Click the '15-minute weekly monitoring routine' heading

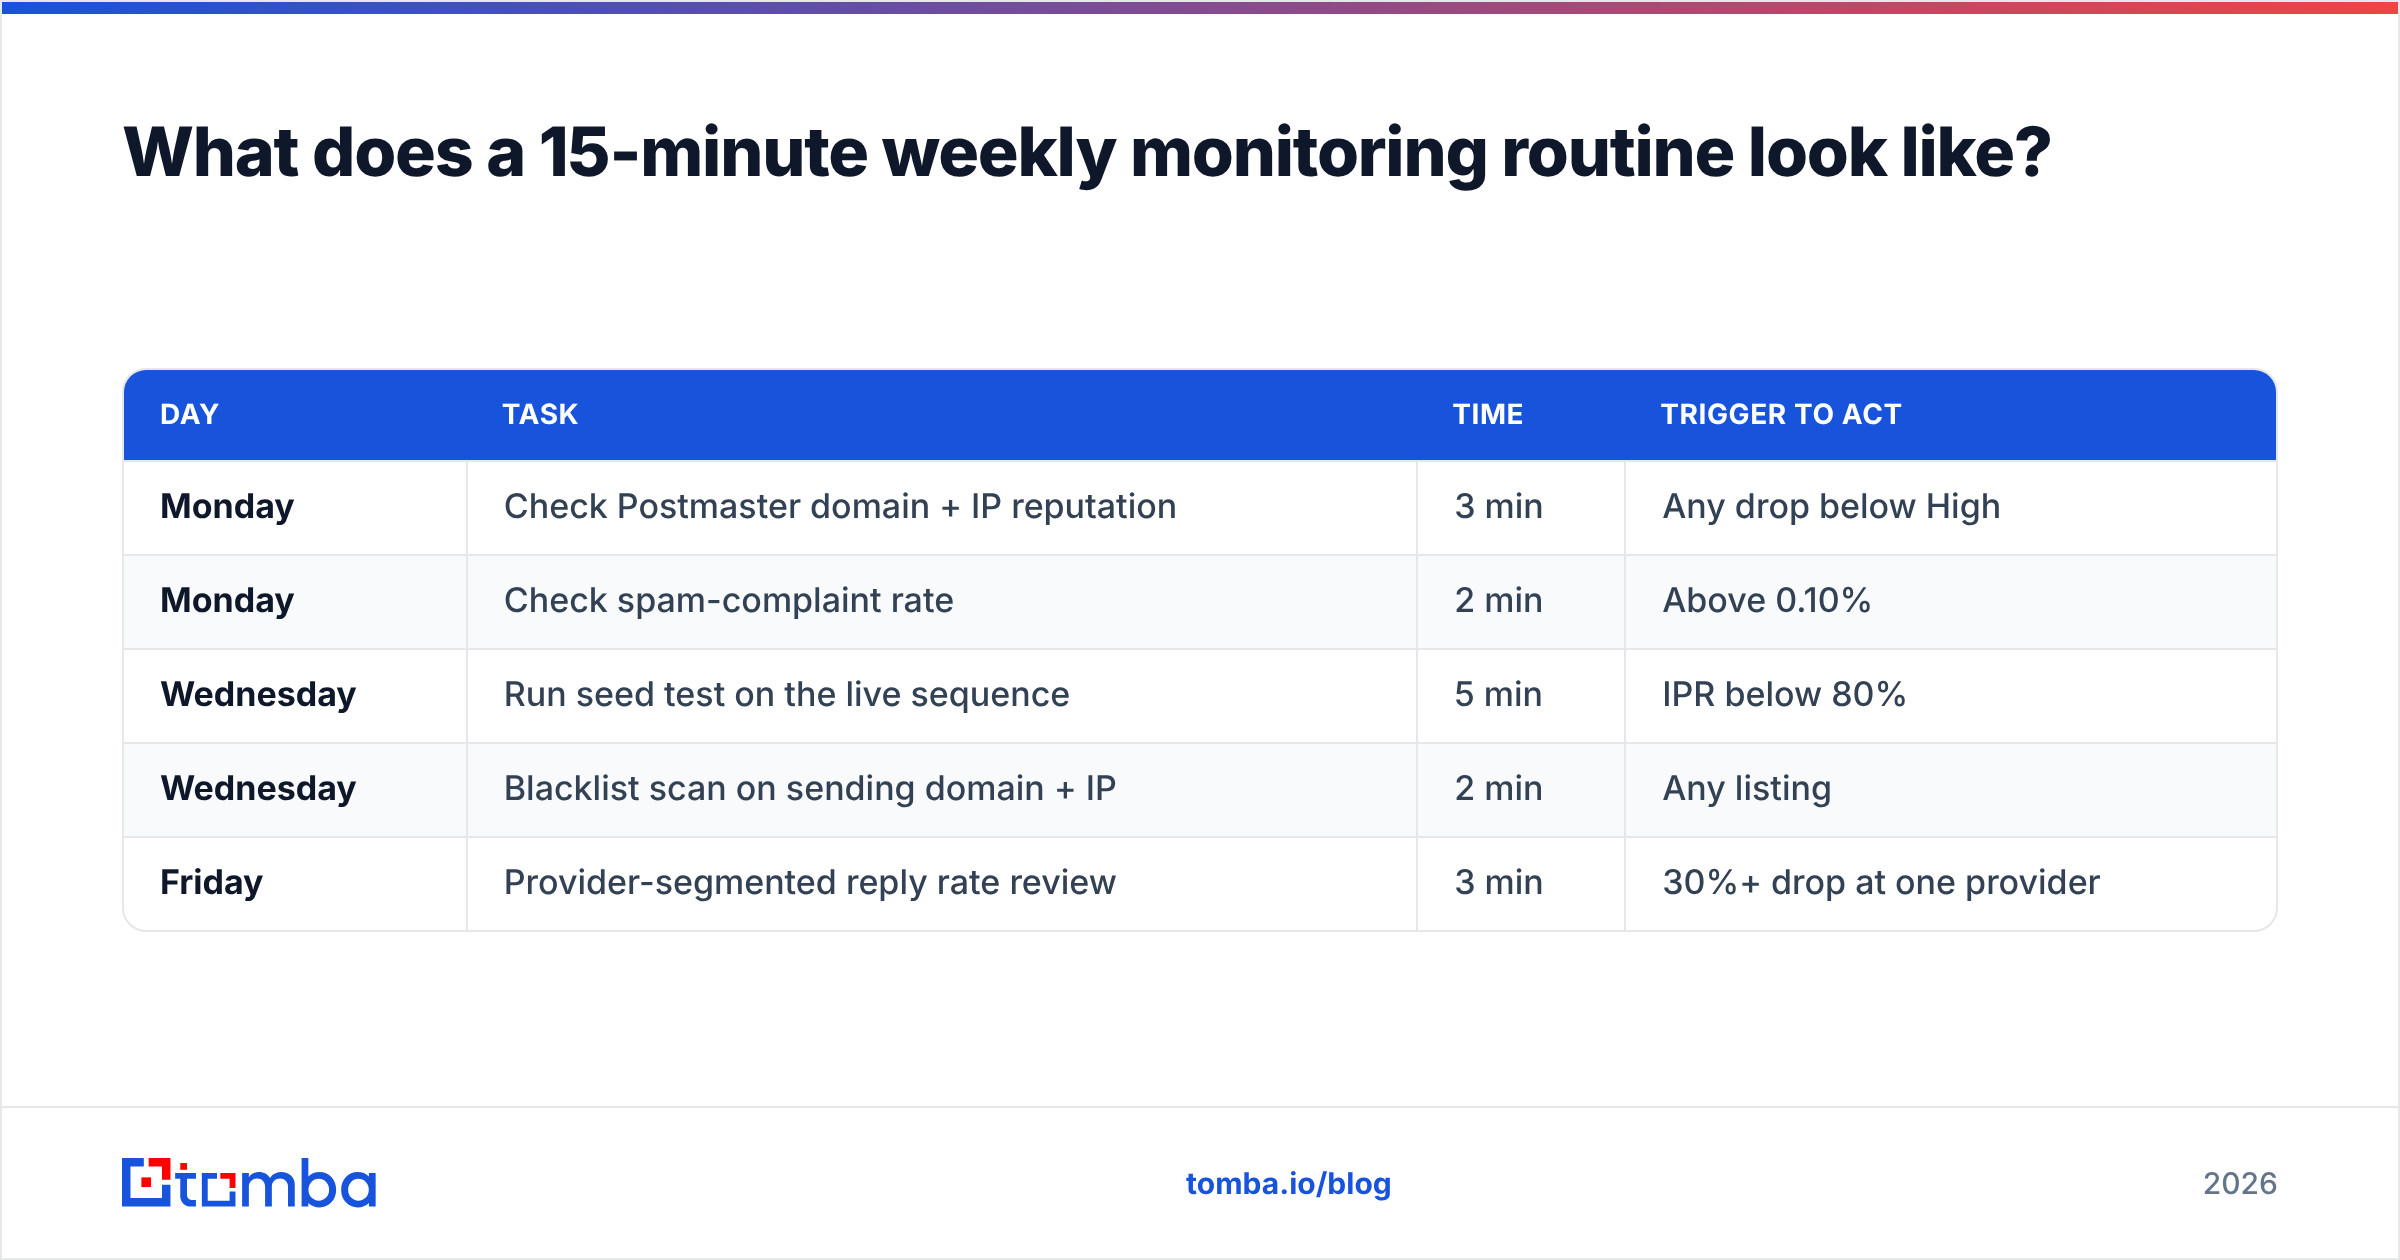tap(1086, 154)
